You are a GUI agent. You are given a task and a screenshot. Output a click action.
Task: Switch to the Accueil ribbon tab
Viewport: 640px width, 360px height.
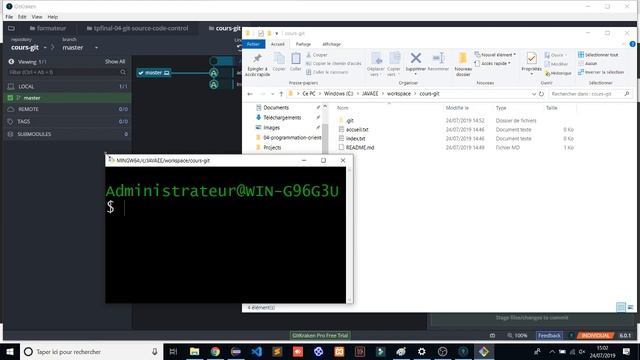(x=278, y=44)
